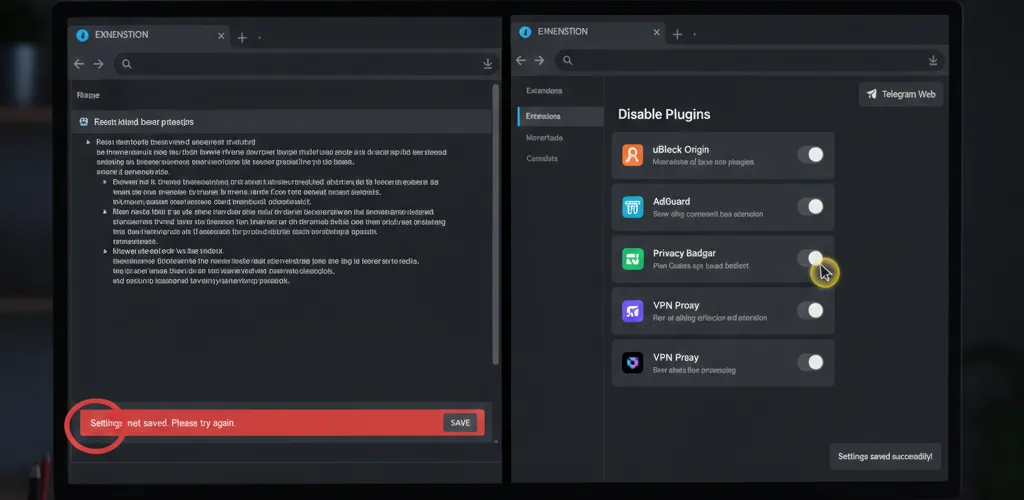The image size is (1024, 500).
Task: Open the highlighted Entenaions sidebar item
Action: pyautogui.click(x=560, y=116)
